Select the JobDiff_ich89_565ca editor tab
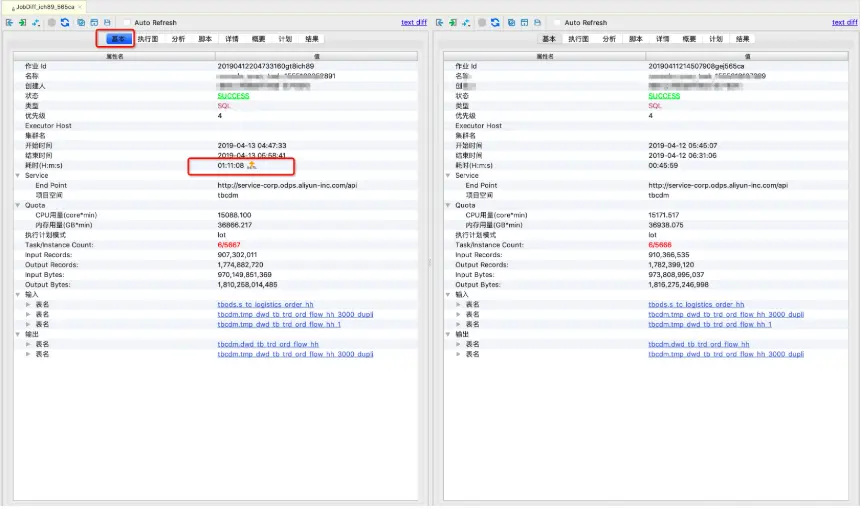 point(43,7)
